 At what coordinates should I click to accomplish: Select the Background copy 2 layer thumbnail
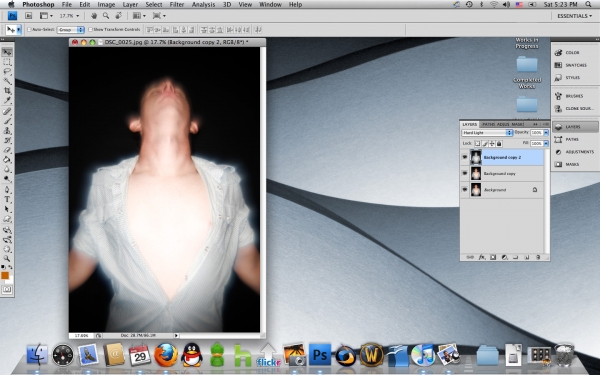(476, 157)
